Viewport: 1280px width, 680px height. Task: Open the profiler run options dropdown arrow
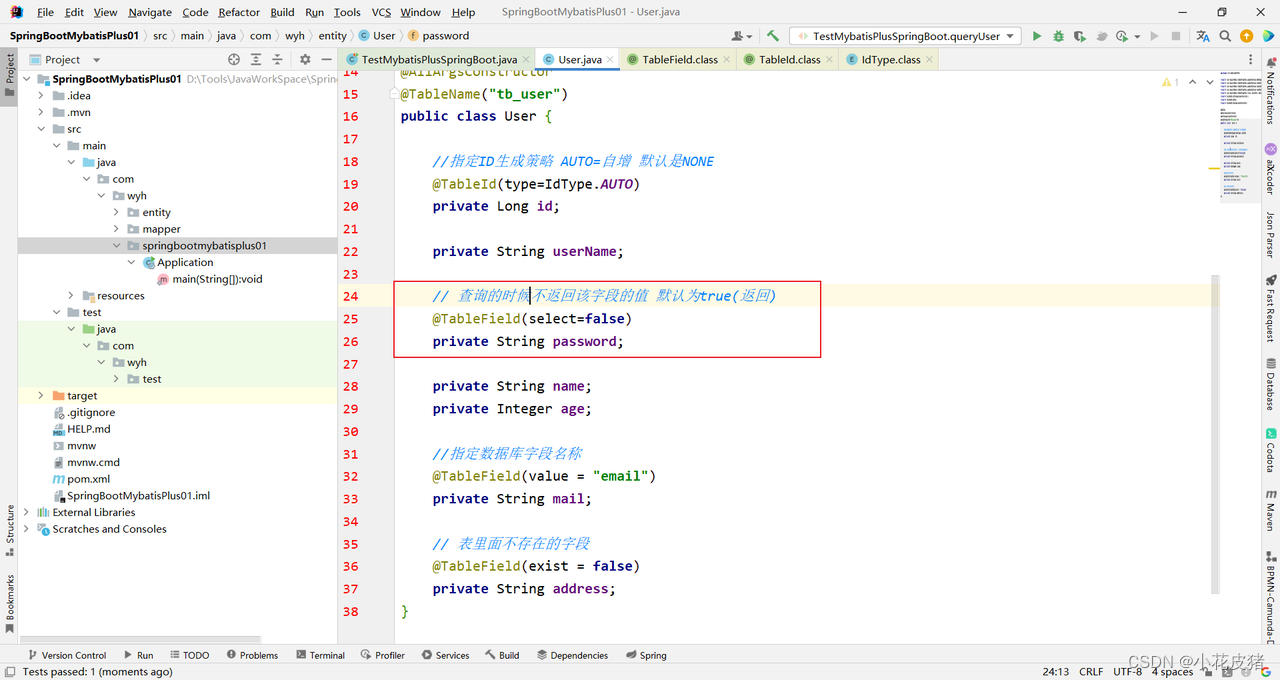[x=1138, y=36]
